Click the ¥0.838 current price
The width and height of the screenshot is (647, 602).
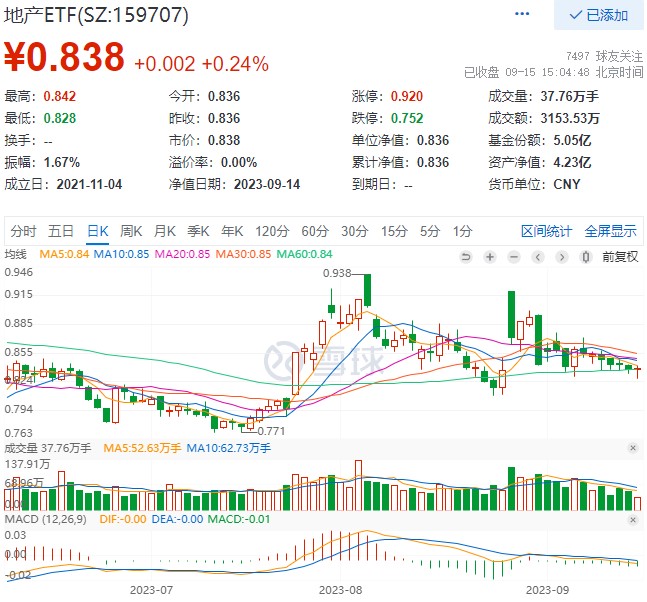64,57
